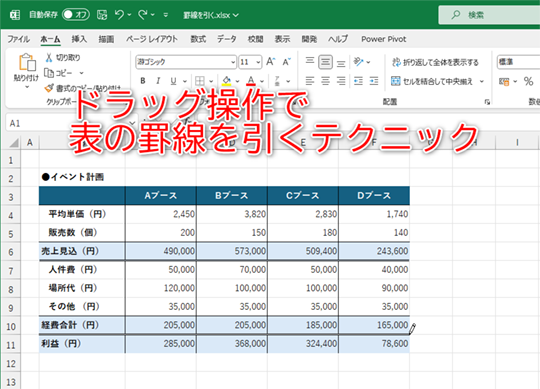
Task: Open the number format box 標準
Action: point(518,62)
